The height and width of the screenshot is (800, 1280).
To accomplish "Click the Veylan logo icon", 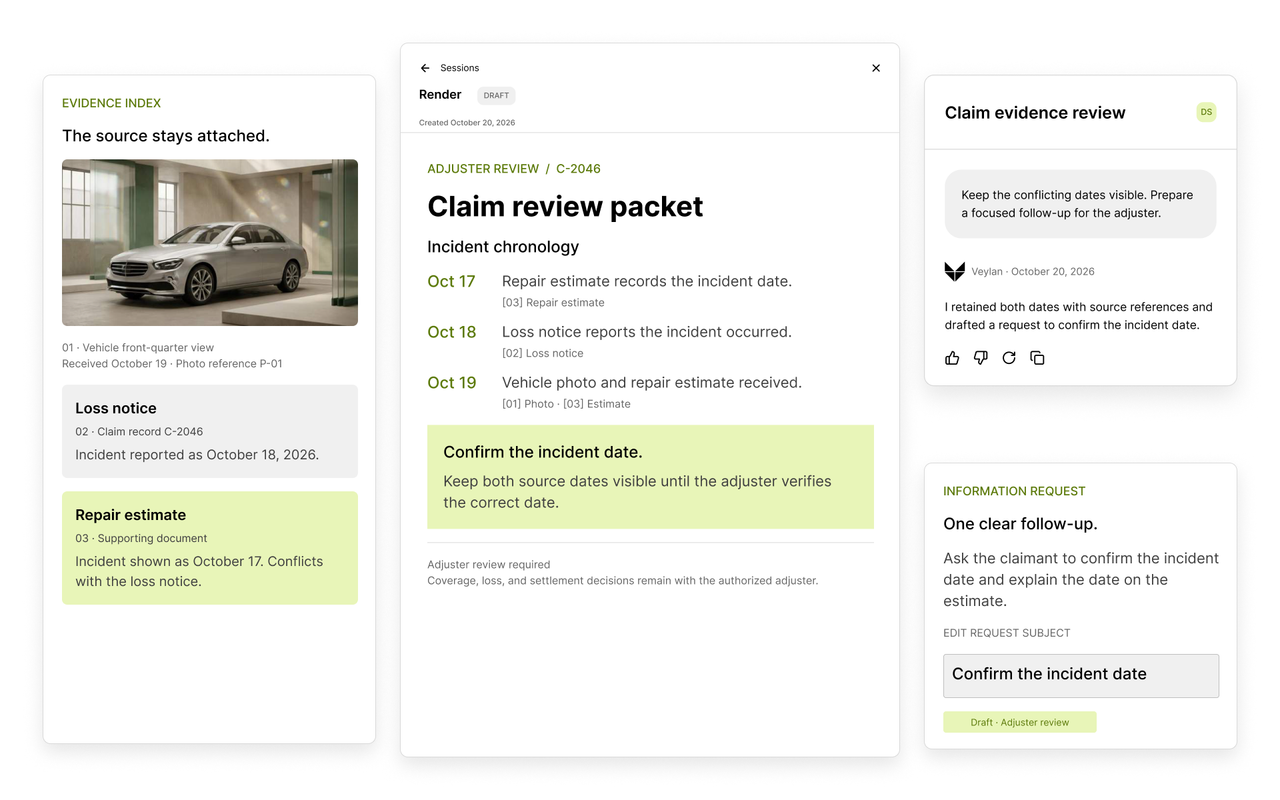I will click(955, 271).
